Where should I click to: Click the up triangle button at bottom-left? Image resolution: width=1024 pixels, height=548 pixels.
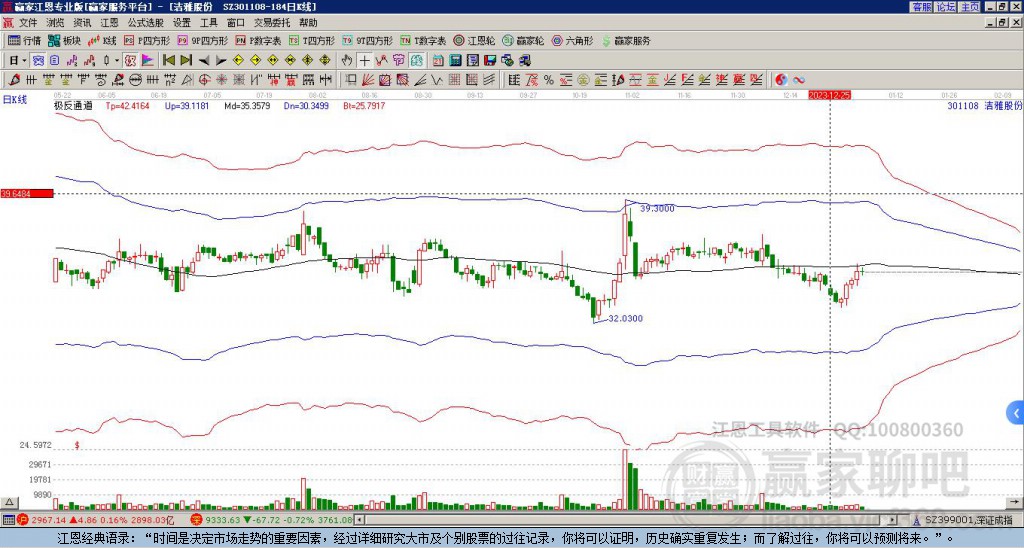click(x=8, y=502)
